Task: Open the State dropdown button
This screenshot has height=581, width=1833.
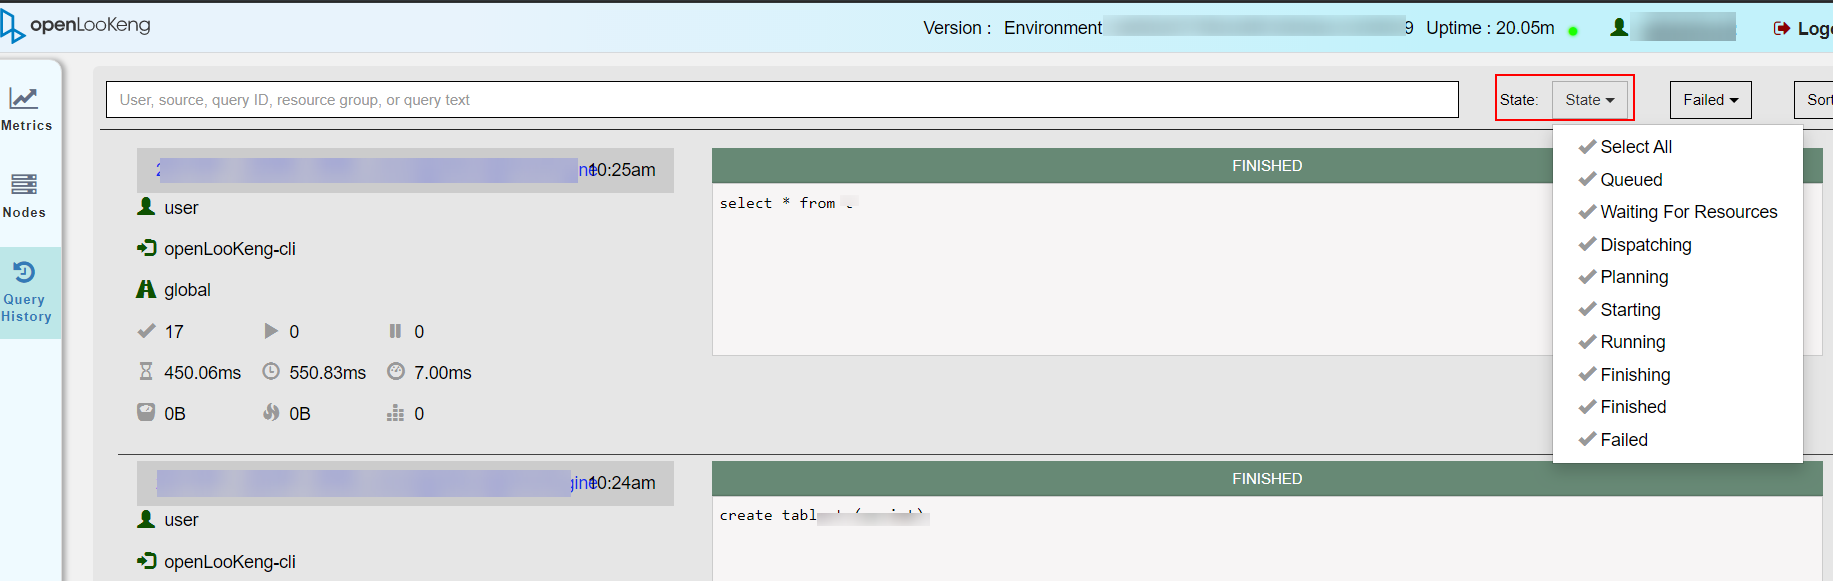Action: click(1589, 100)
